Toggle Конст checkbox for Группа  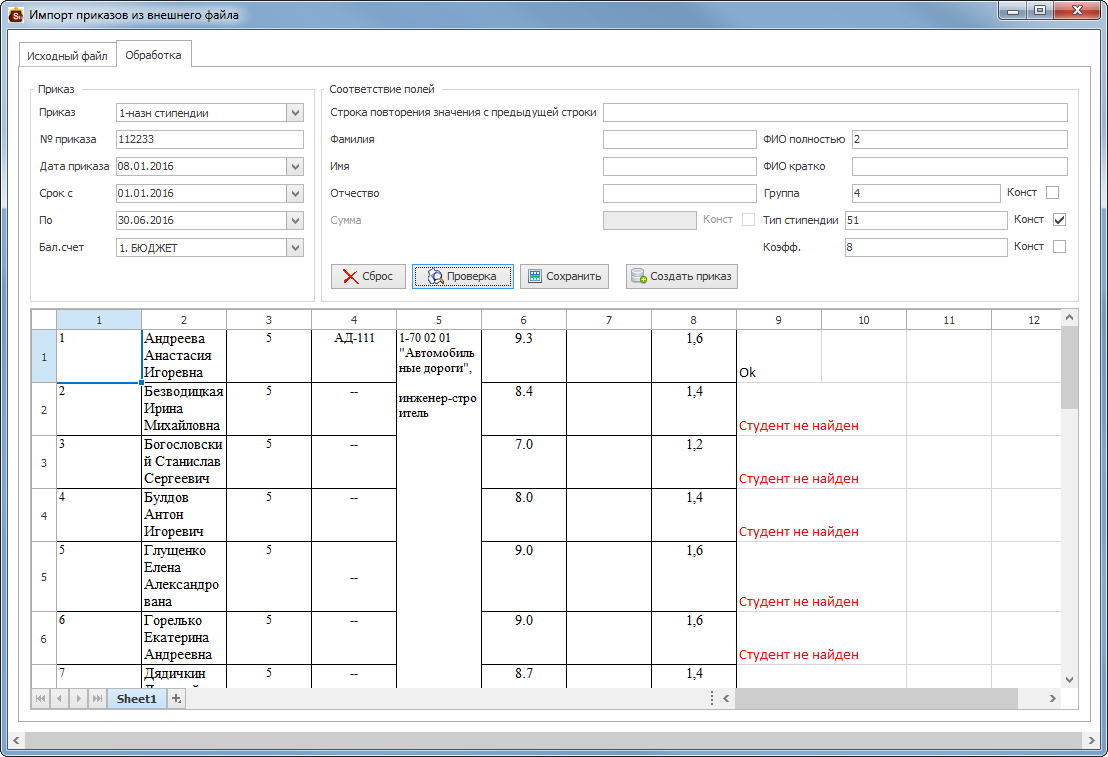pyautogui.click(x=1052, y=192)
